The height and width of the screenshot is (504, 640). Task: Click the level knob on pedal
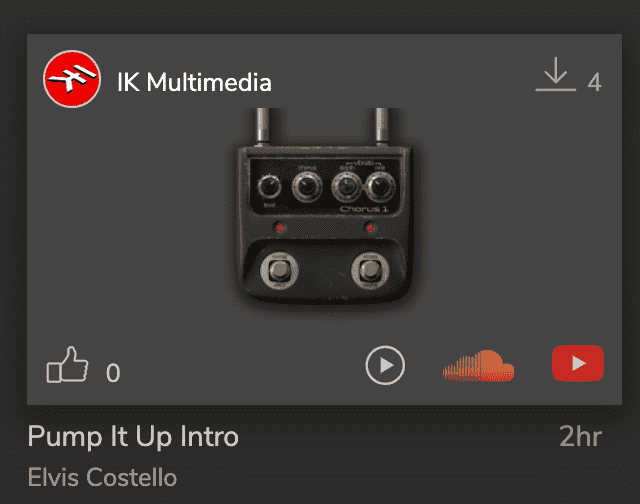tap(268, 186)
